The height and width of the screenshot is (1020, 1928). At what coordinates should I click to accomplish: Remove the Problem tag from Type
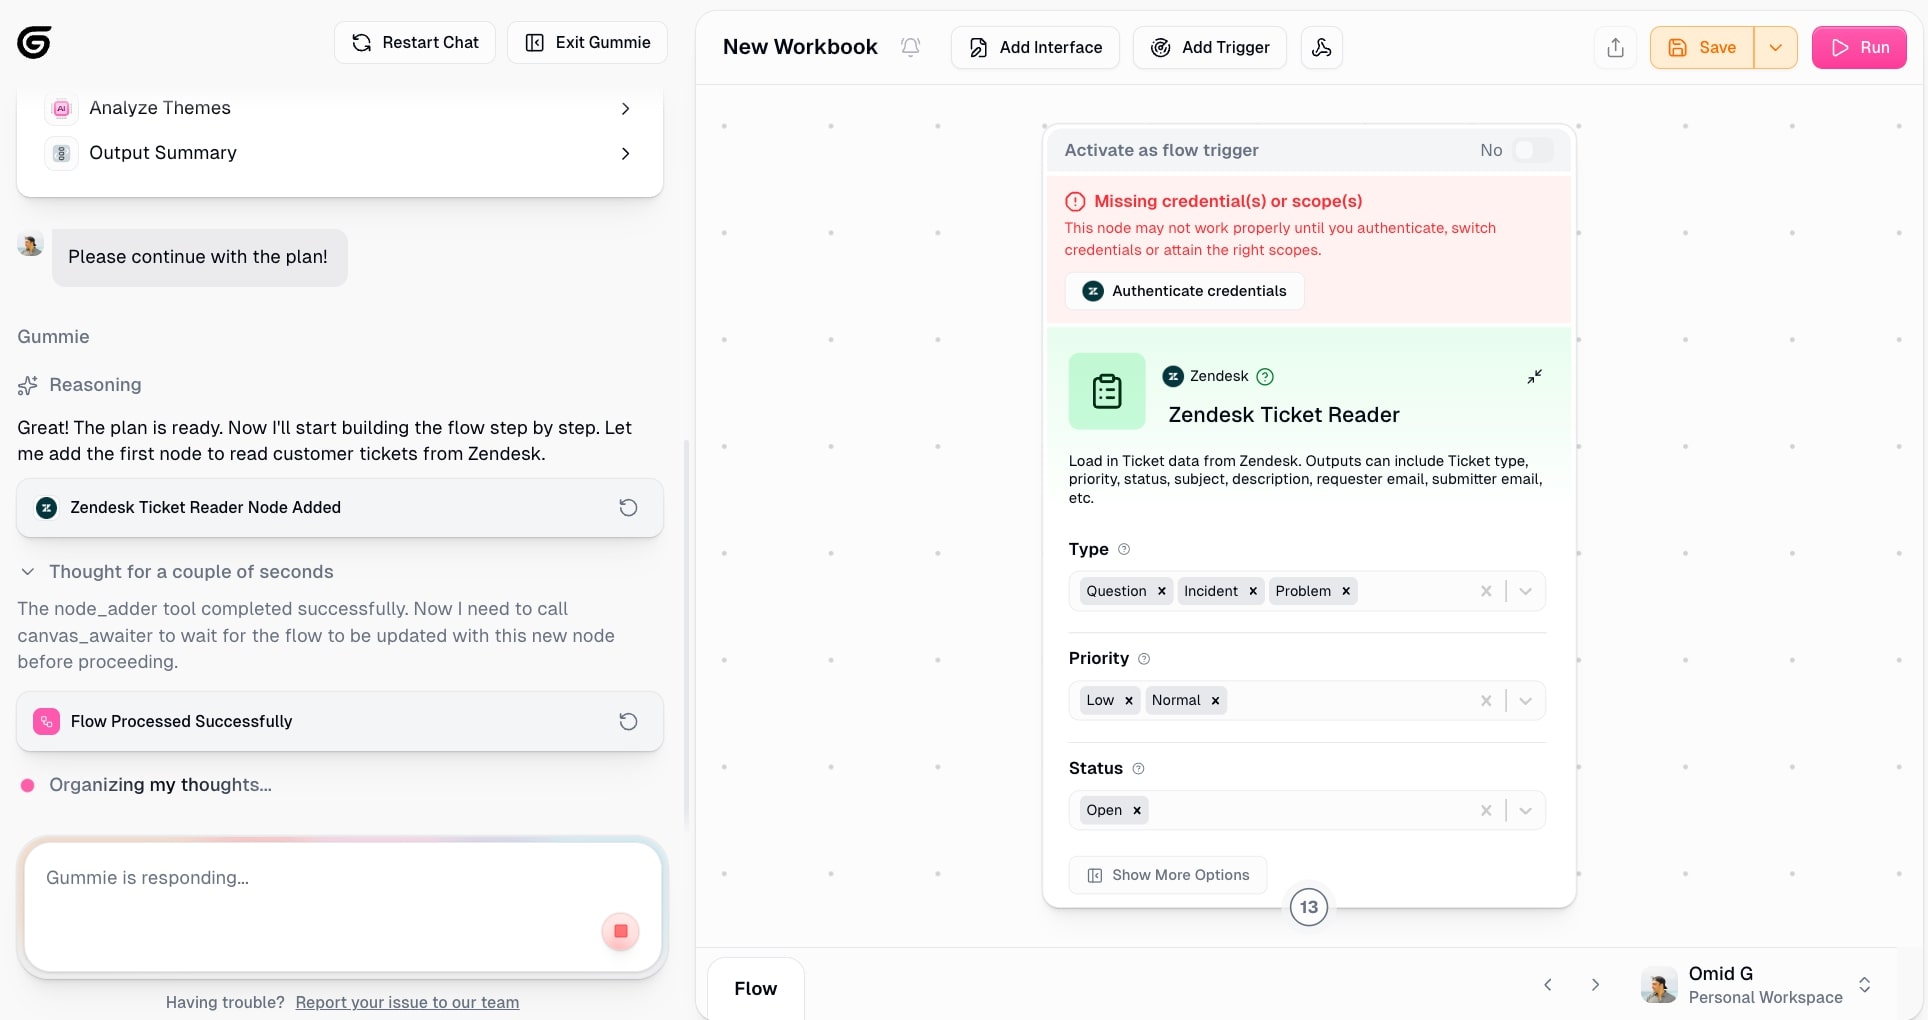tap(1346, 591)
